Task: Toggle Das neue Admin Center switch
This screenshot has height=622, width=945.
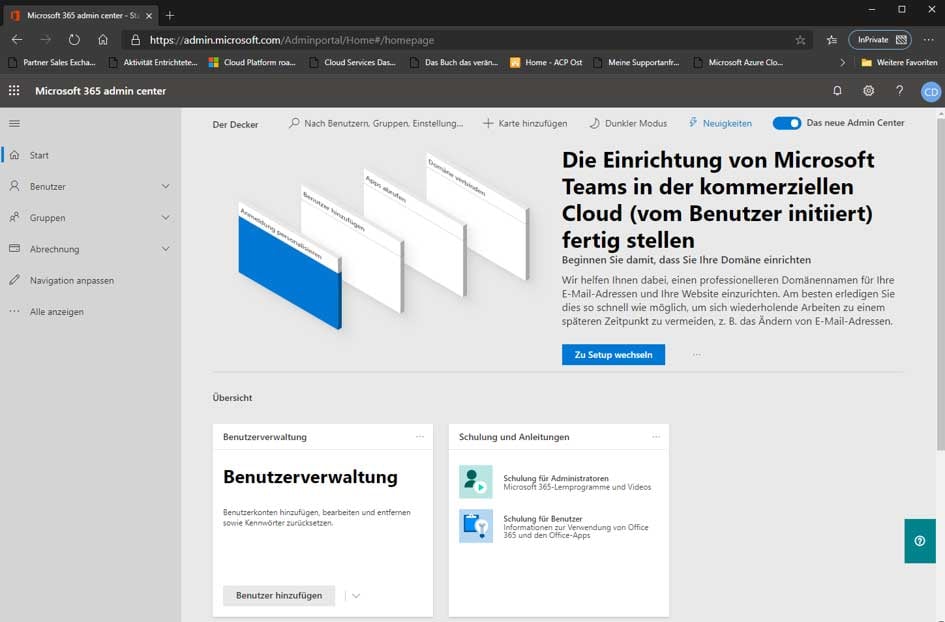Action: pos(786,123)
